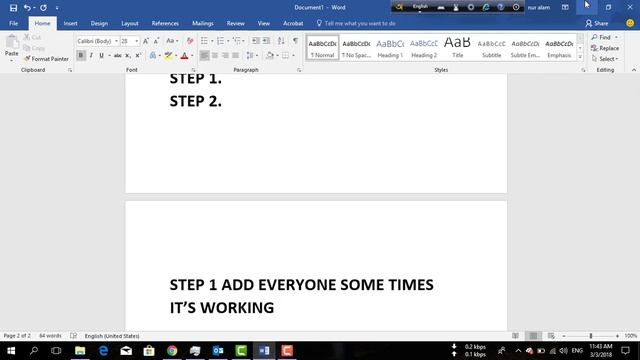This screenshot has height=360, width=640.
Task: Apply the Normal style
Action: click(322, 48)
